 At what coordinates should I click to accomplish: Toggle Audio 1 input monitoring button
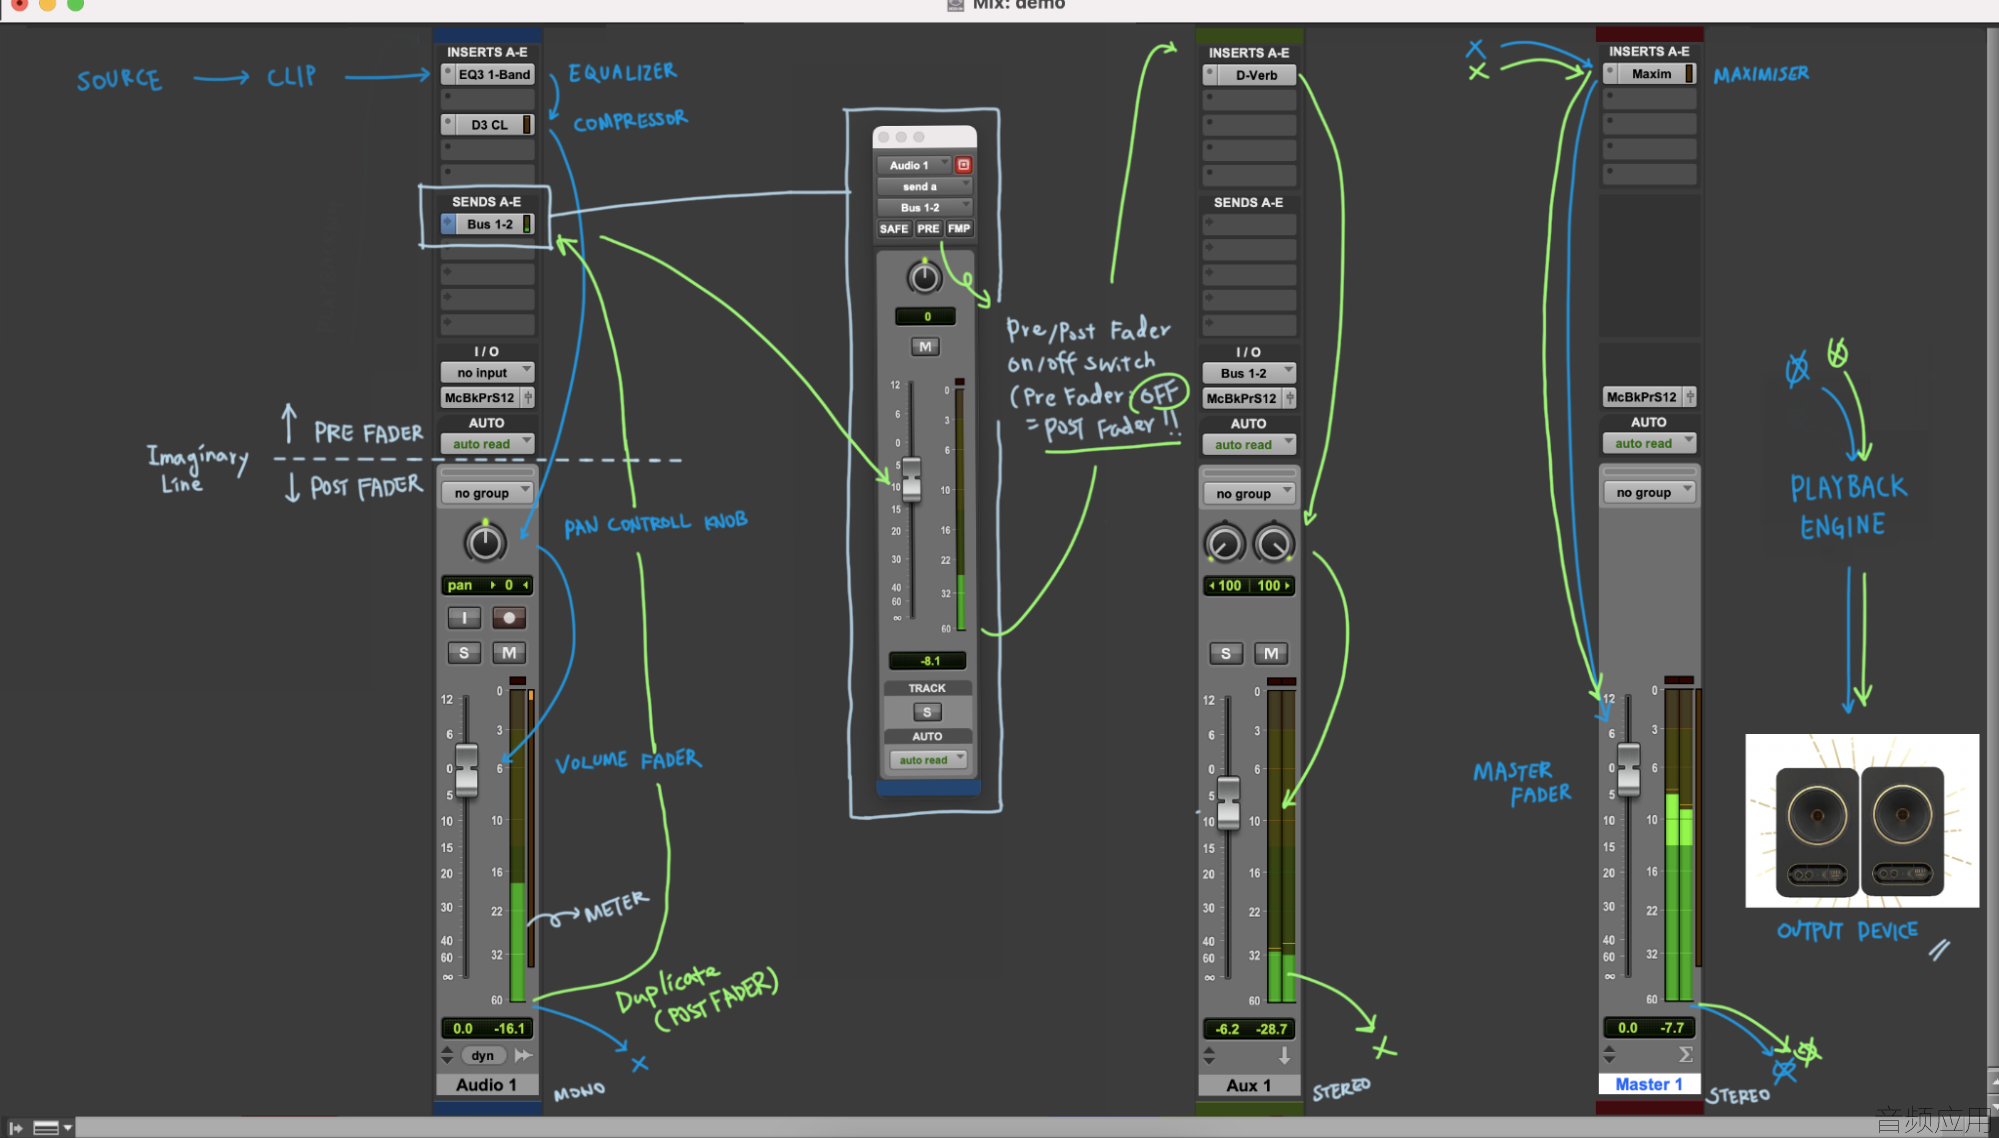point(464,618)
